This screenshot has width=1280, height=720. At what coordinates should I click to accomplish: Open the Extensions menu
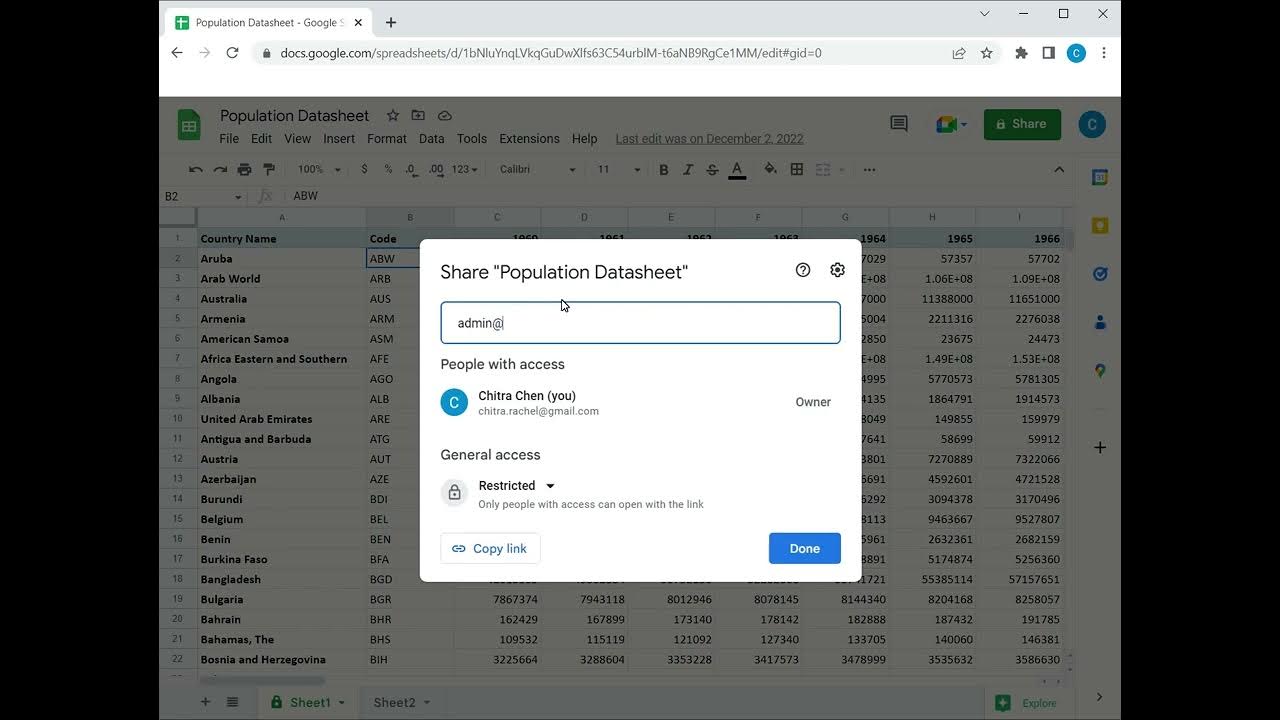[x=529, y=139]
